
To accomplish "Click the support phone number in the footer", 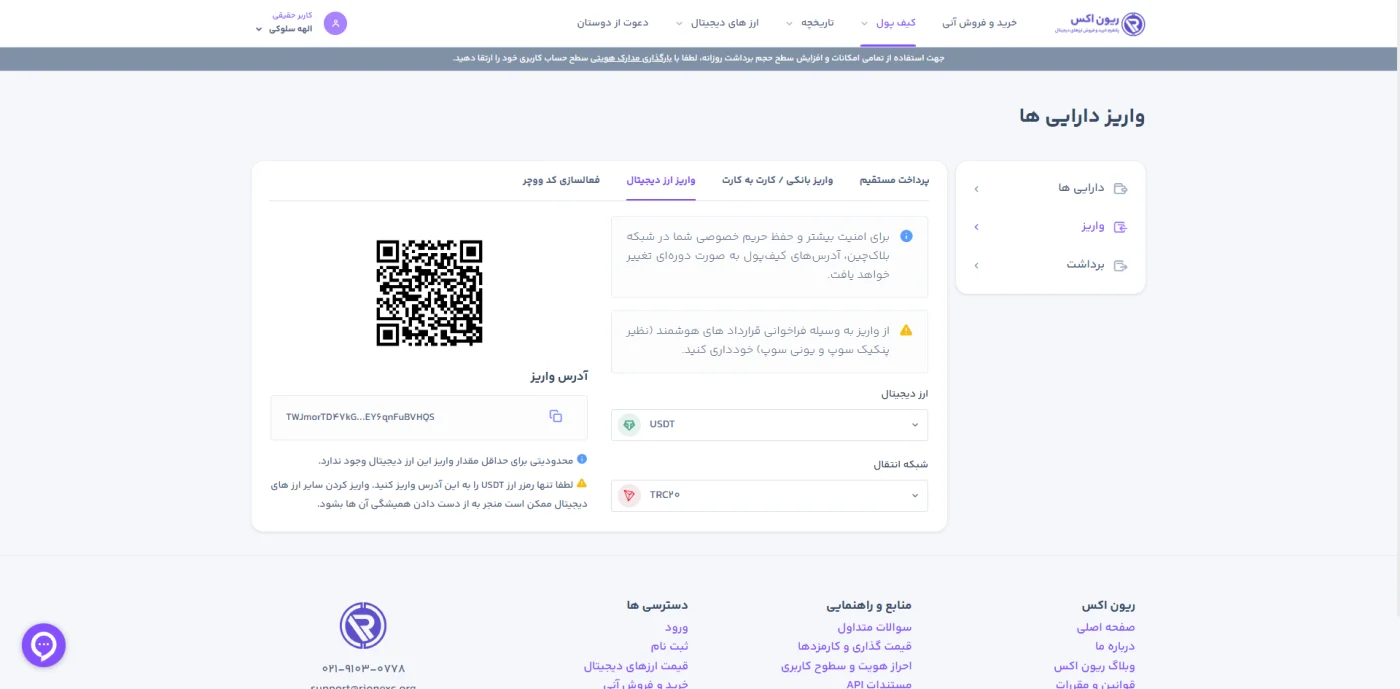I will [363, 668].
